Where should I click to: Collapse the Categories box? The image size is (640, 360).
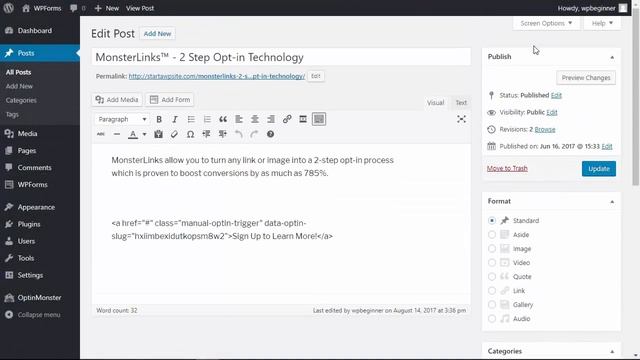(612, 351)
